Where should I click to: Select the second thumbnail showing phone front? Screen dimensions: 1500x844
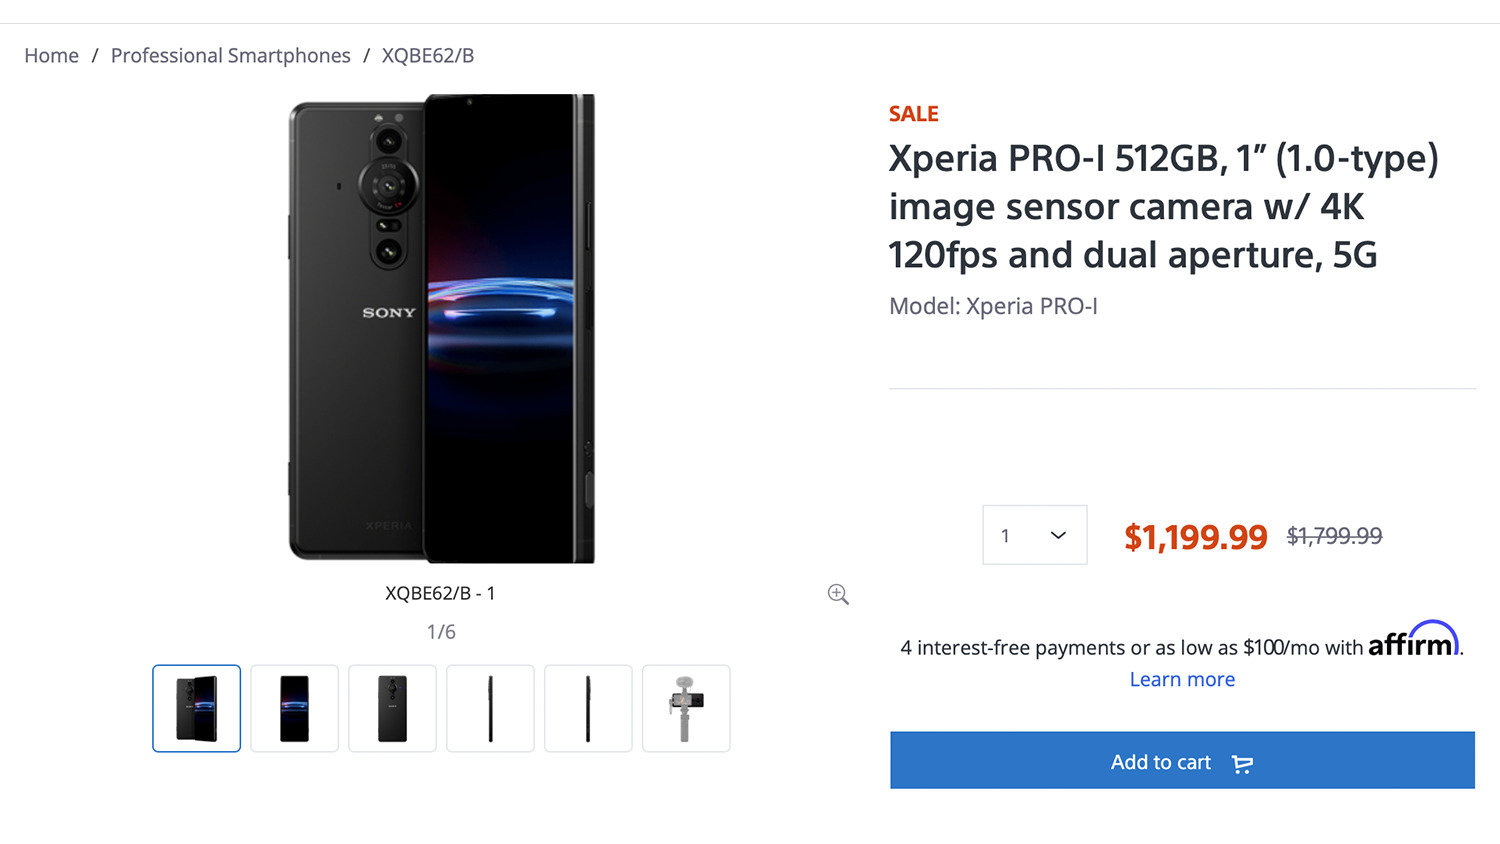tap(294, 708)
